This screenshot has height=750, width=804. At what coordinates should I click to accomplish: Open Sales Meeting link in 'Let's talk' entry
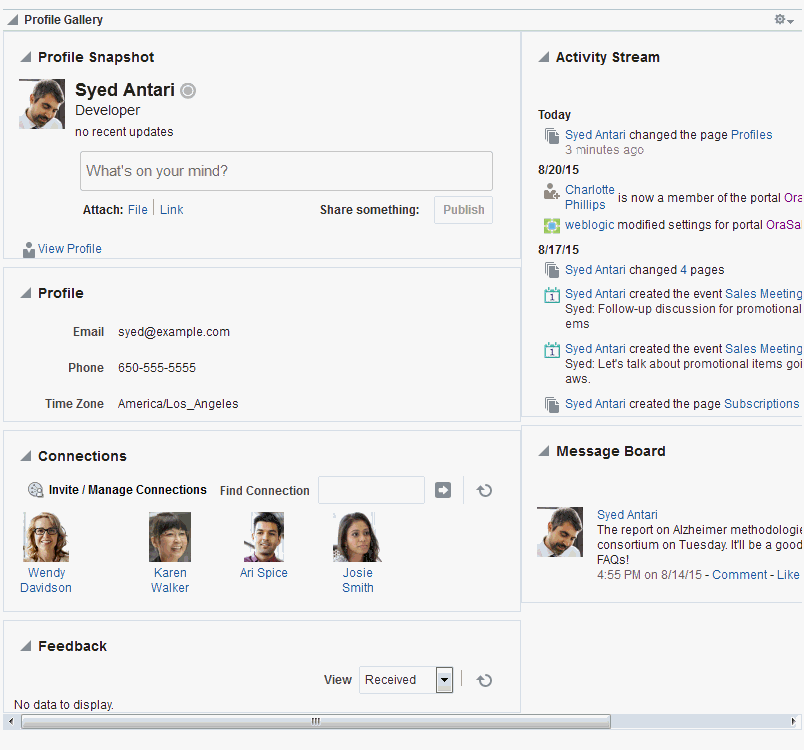click(x=763, y=349)
